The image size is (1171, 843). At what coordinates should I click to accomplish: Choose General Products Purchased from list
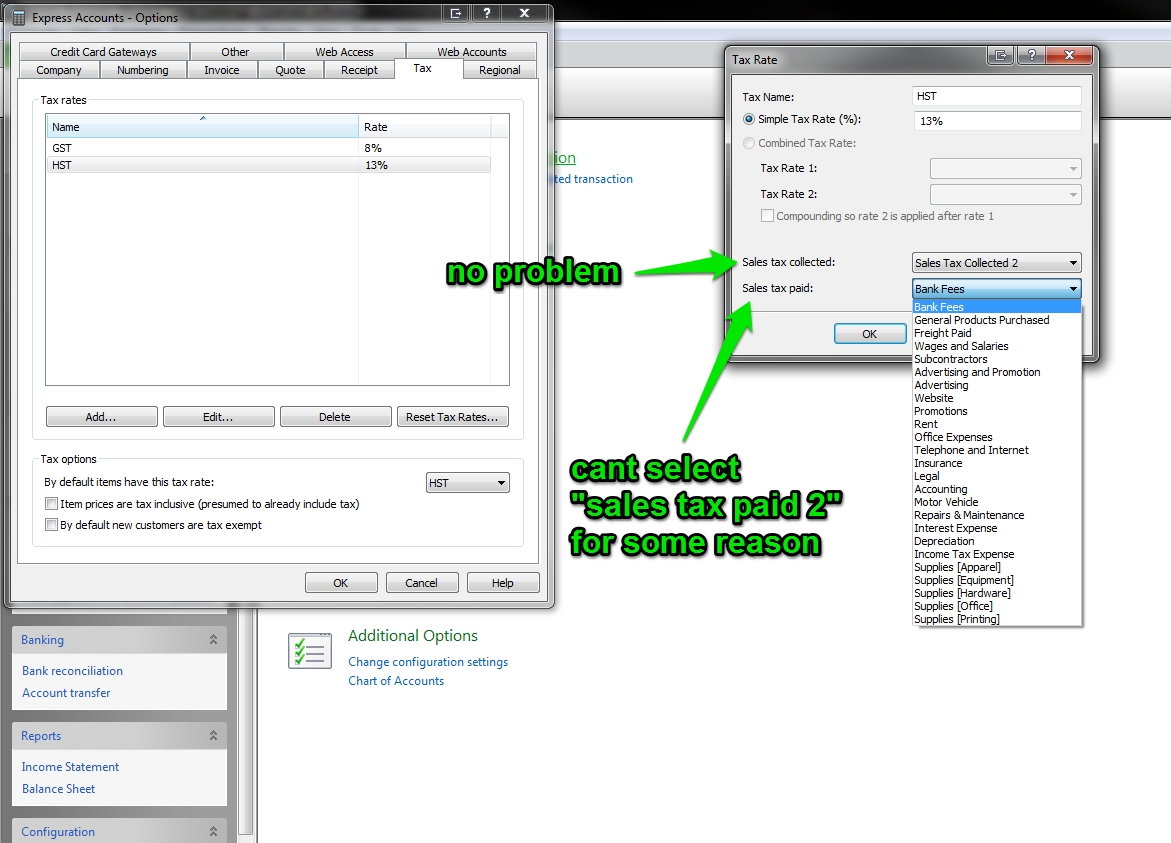pyautogui.click(x=997, y=320)
